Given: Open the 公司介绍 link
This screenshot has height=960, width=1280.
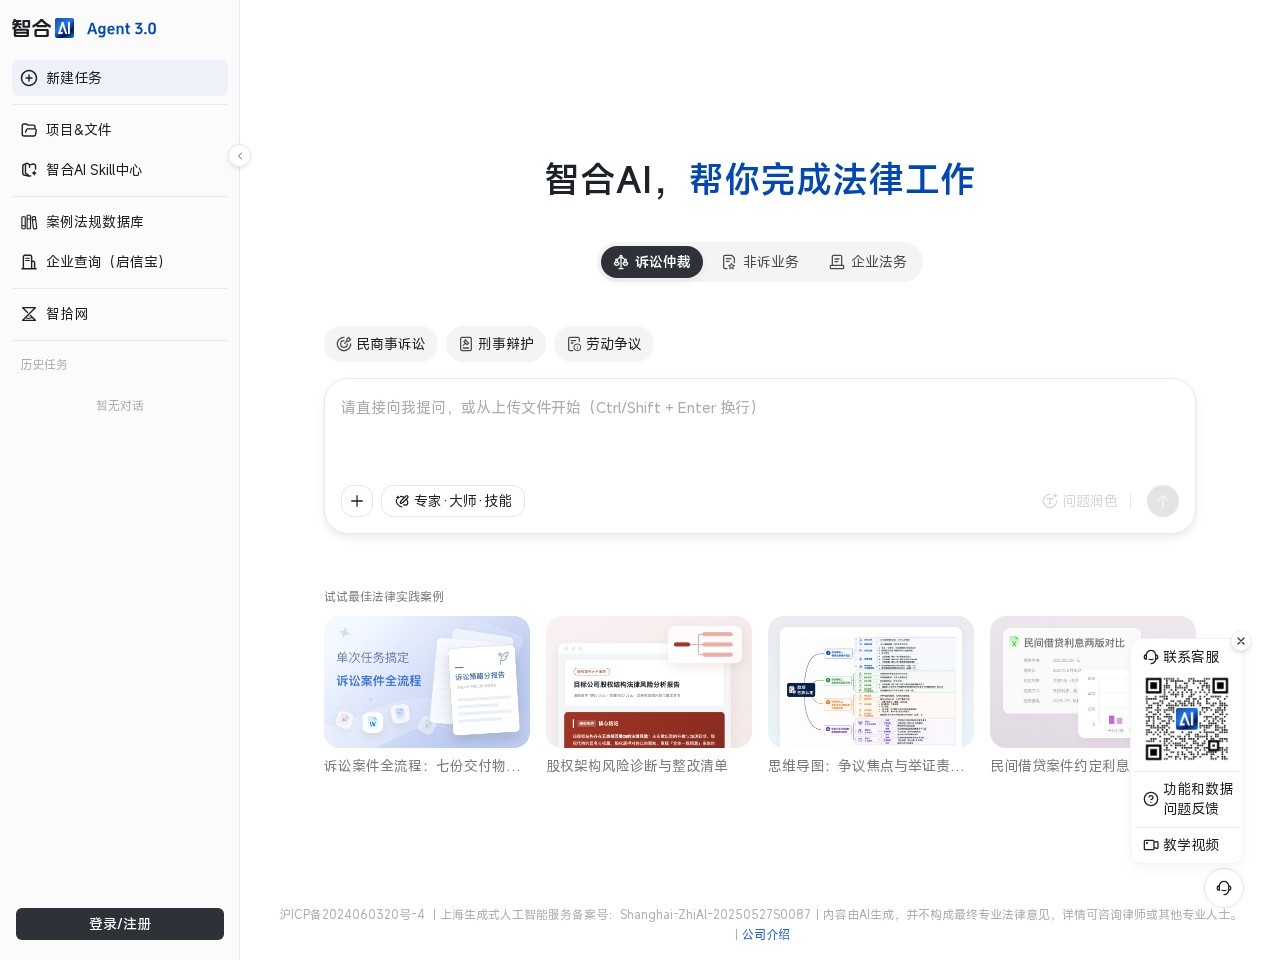Looking at the screenshot, I should 766,934.
